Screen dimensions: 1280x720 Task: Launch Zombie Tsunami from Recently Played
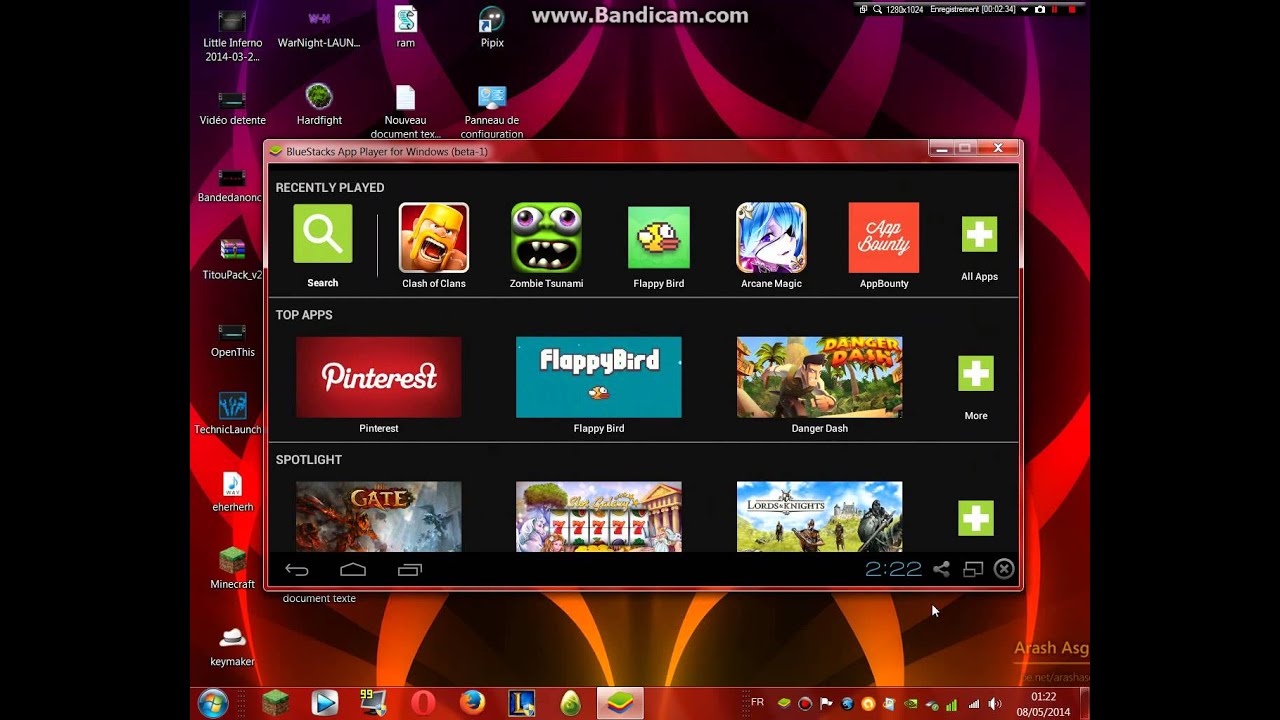point(546,238)
